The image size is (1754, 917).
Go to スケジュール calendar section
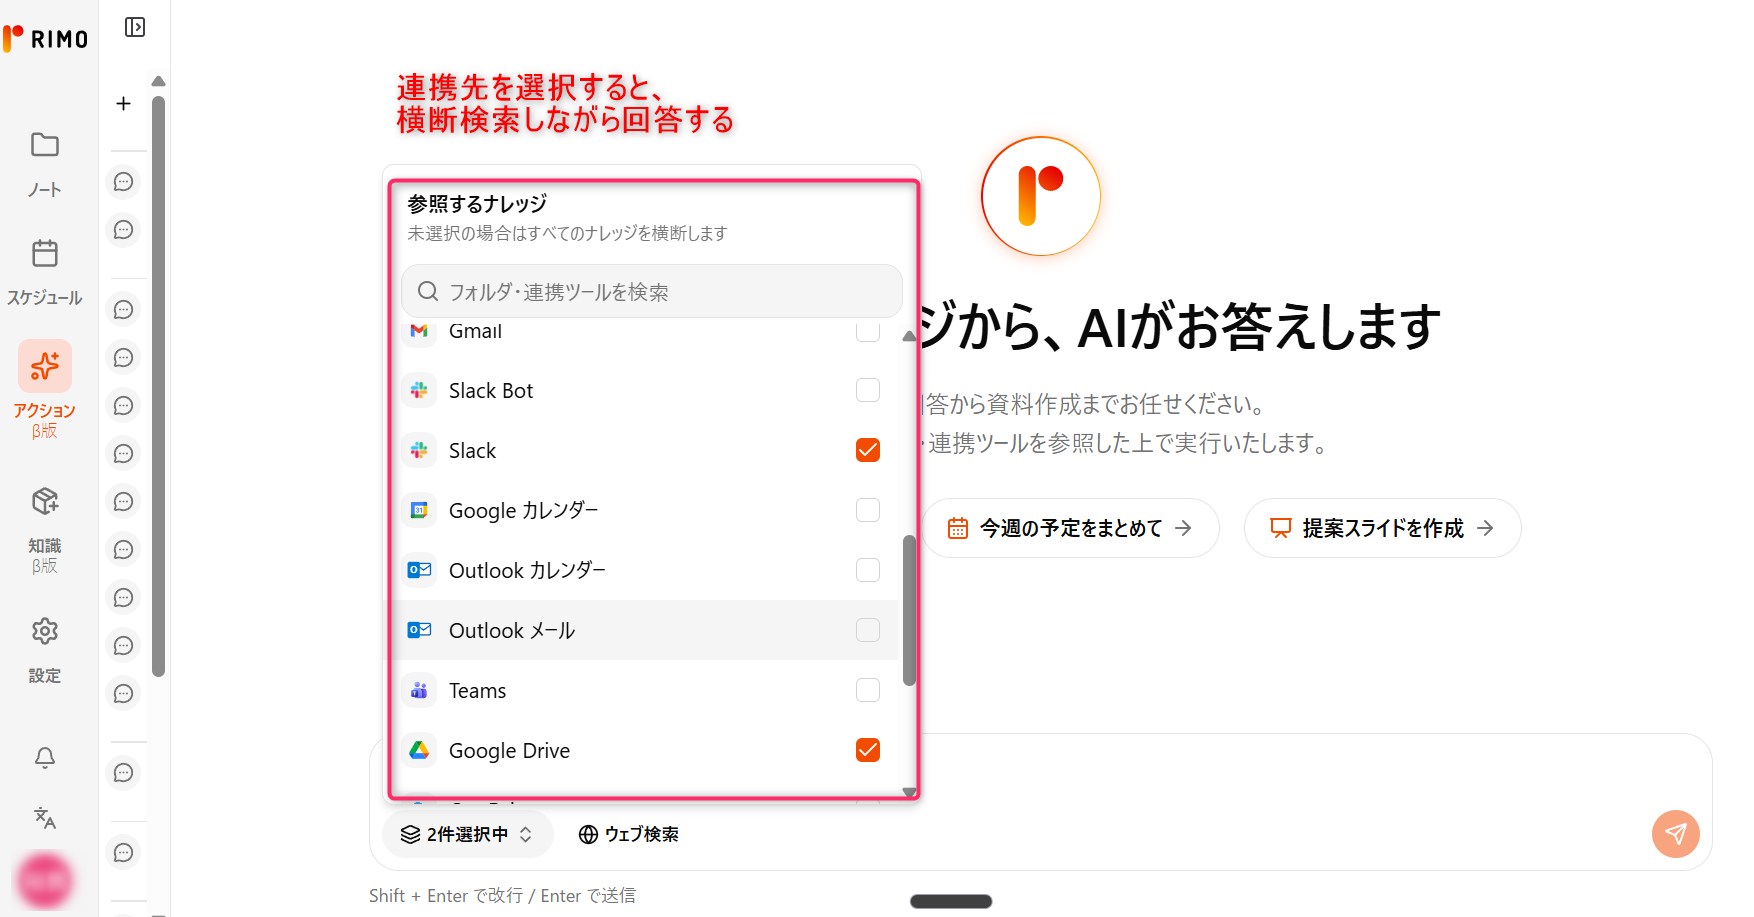45,272
